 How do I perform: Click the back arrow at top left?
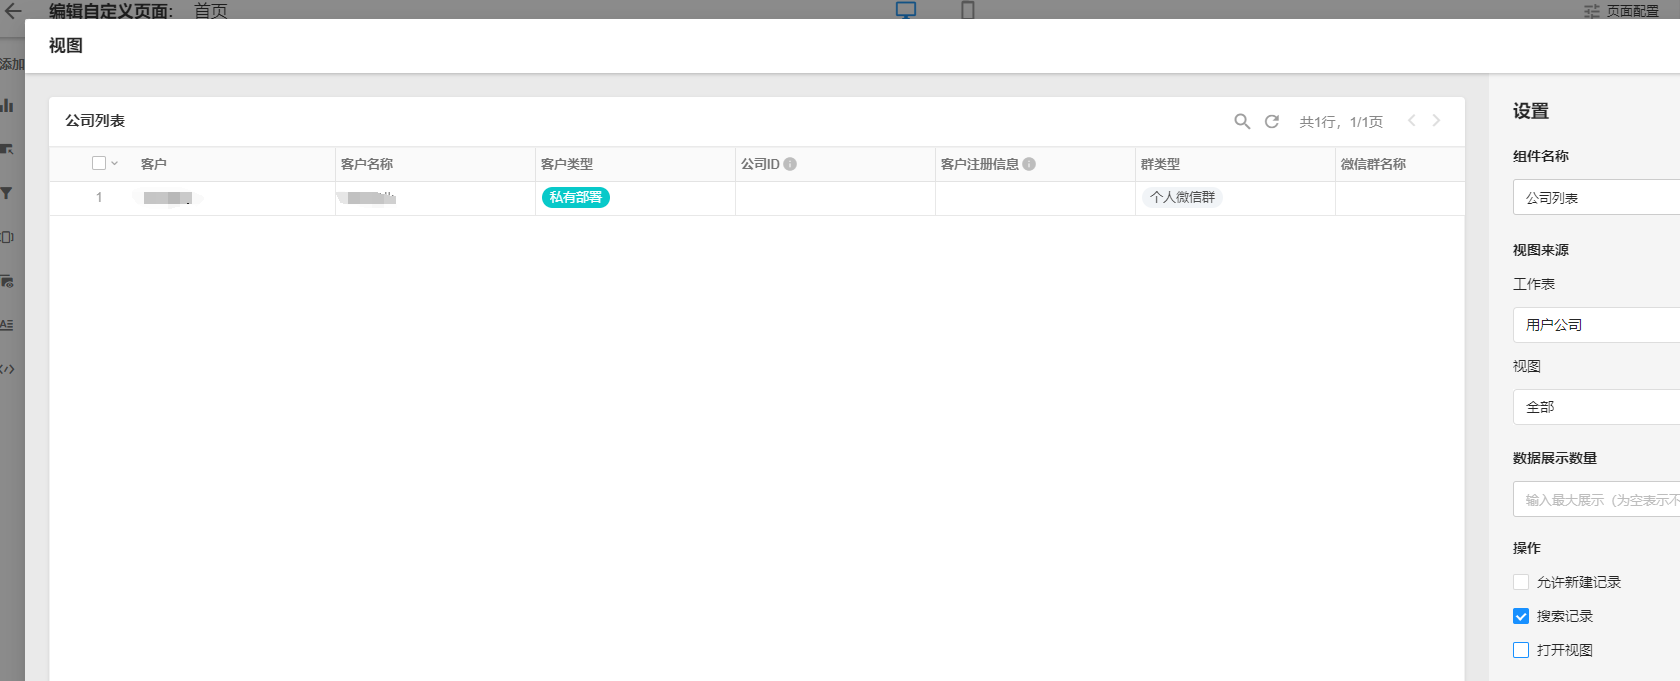coord(13,11)
